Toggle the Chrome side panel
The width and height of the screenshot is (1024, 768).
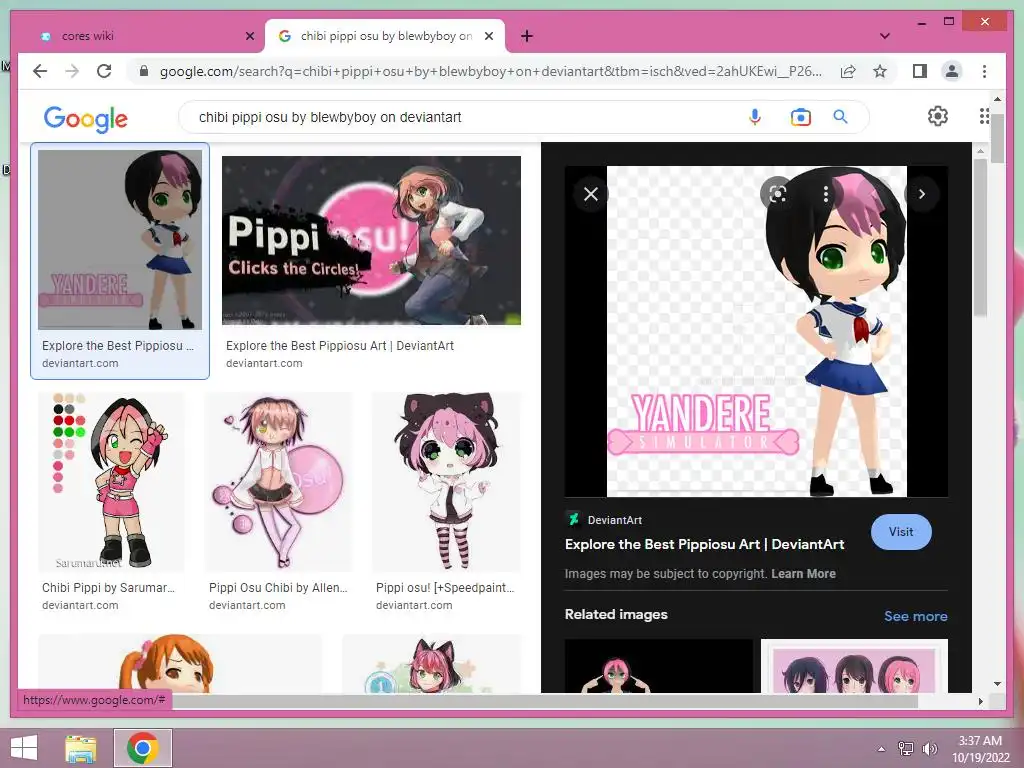point(920,71)
